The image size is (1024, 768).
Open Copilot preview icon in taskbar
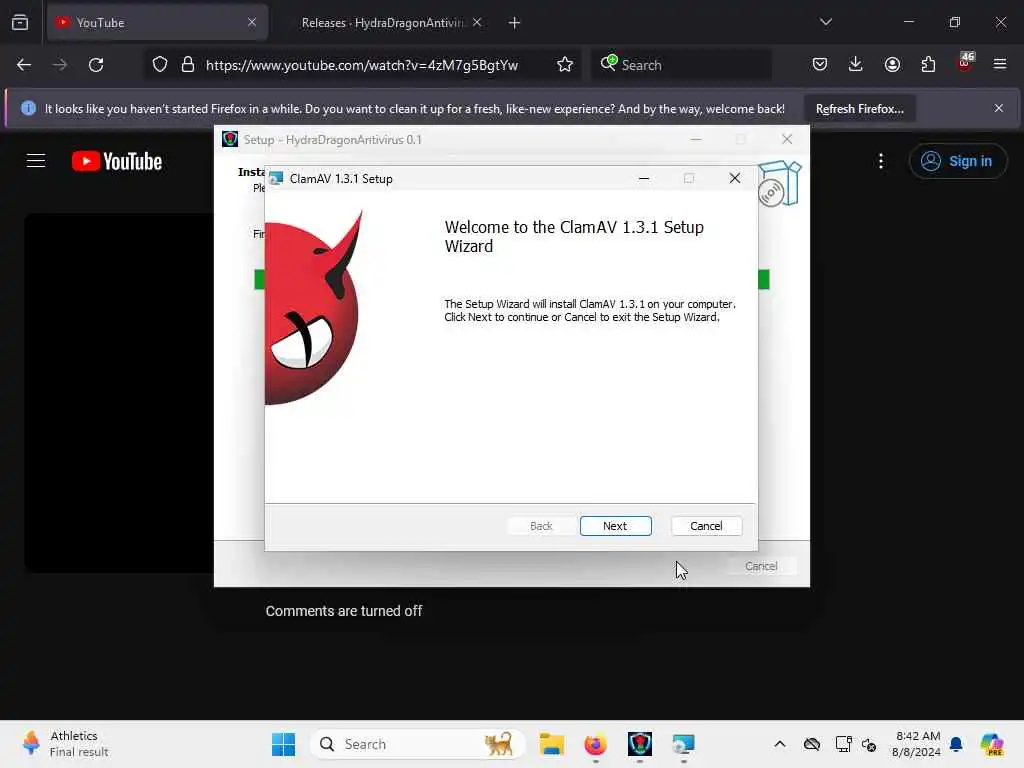(992, 744)
